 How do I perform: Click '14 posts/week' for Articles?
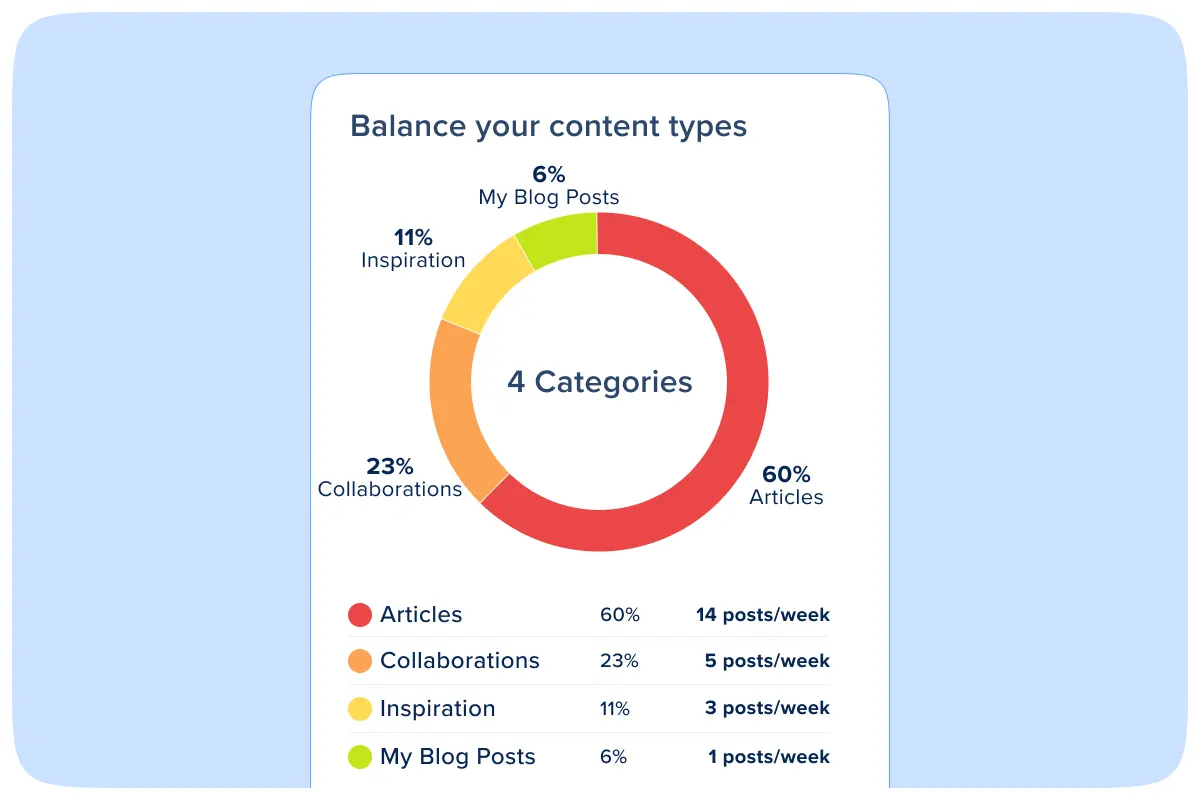click(762, 615)
